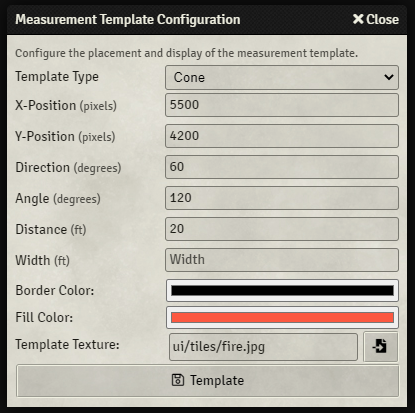Image resolution: width=415 pixels, height=413 pixels.
Task: Click the ui/tiles/fire.jpg texture path field
Action: [263, 347]
